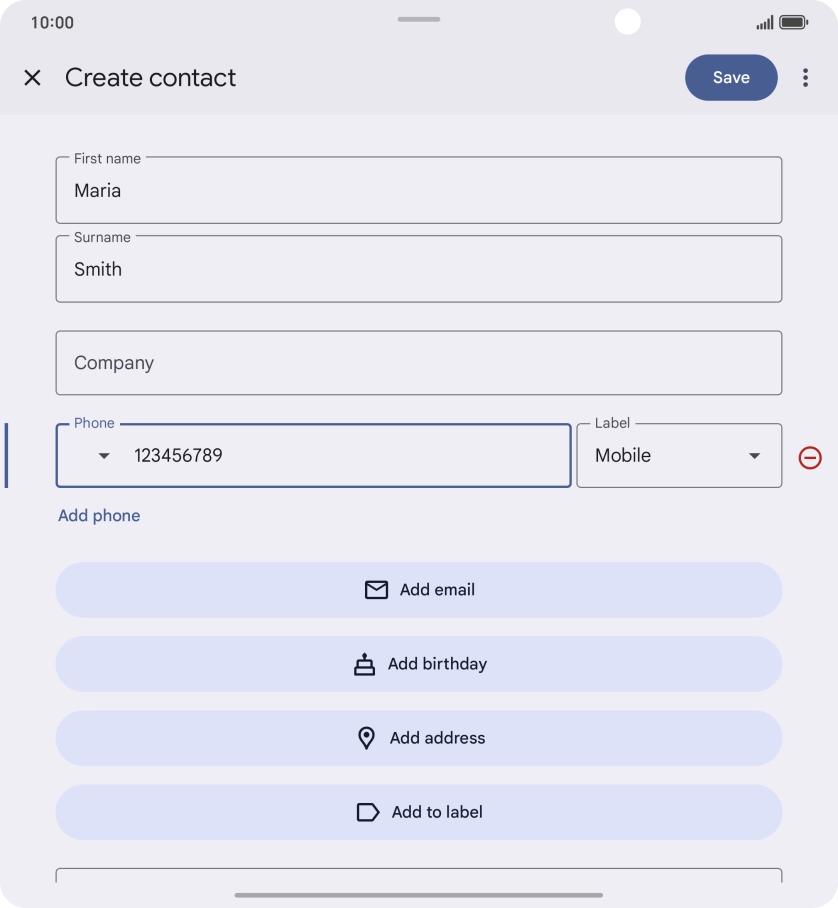Open the three-dot overflow menu

point(805,78)
